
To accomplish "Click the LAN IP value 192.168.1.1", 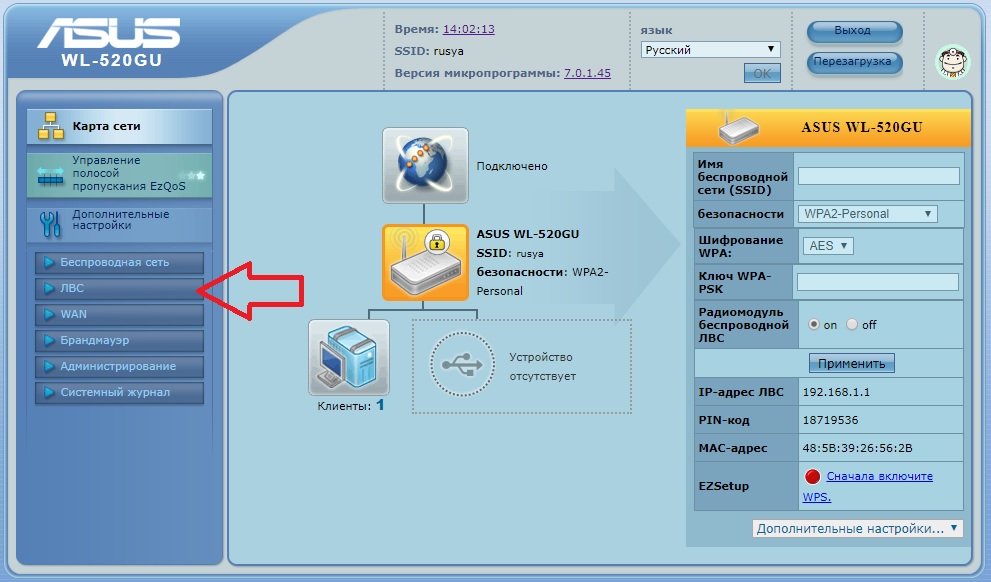I will point(836,392).
